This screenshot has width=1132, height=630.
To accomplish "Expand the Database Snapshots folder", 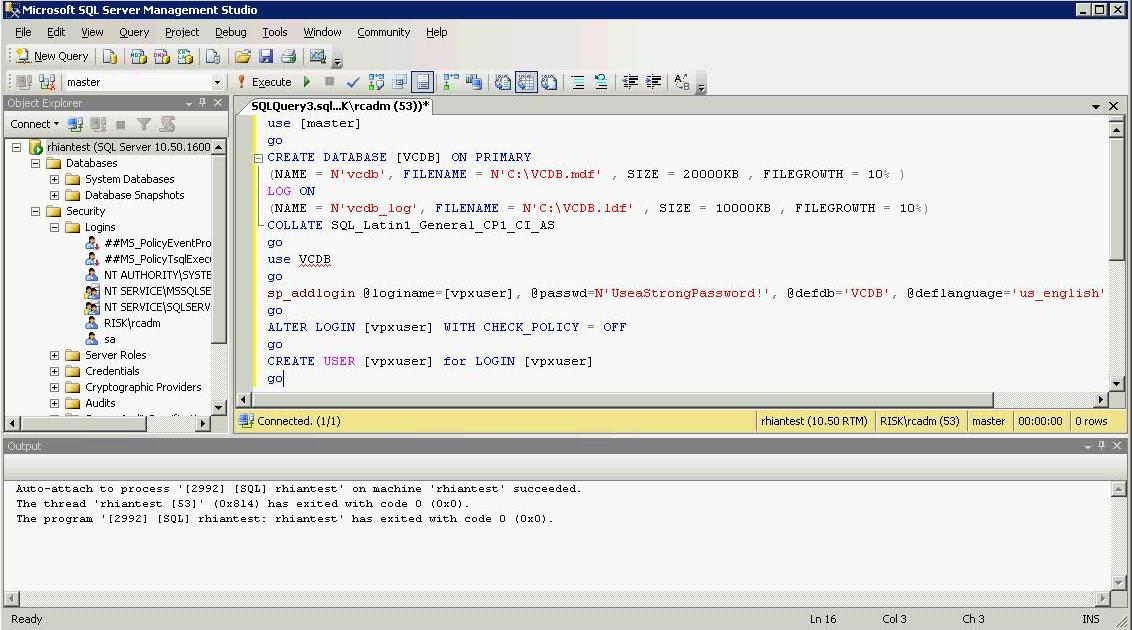I will click(x=54, y=195).
